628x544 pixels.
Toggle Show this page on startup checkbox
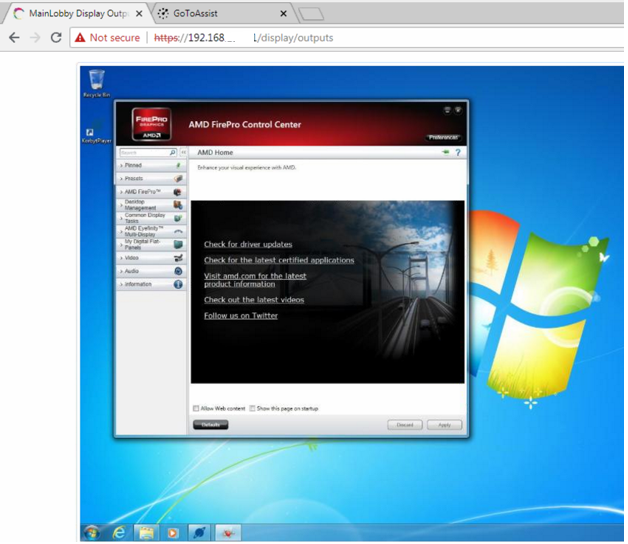[x=252, y=408]
